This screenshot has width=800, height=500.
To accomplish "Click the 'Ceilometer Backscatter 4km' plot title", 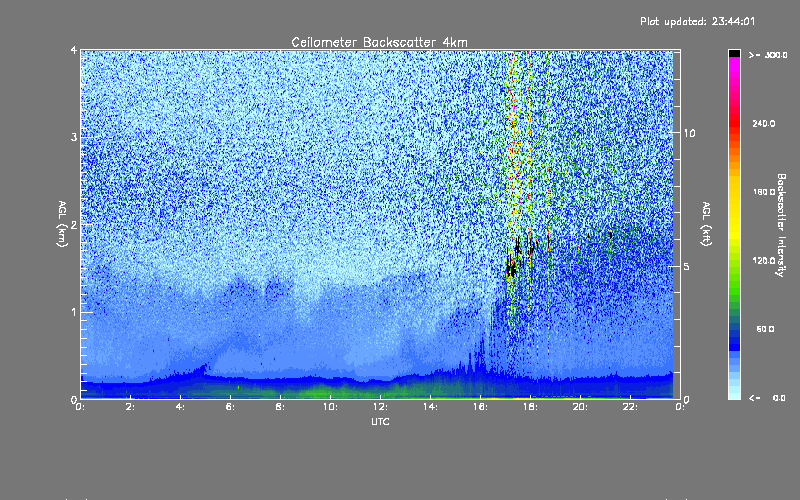I will point(379,42).
